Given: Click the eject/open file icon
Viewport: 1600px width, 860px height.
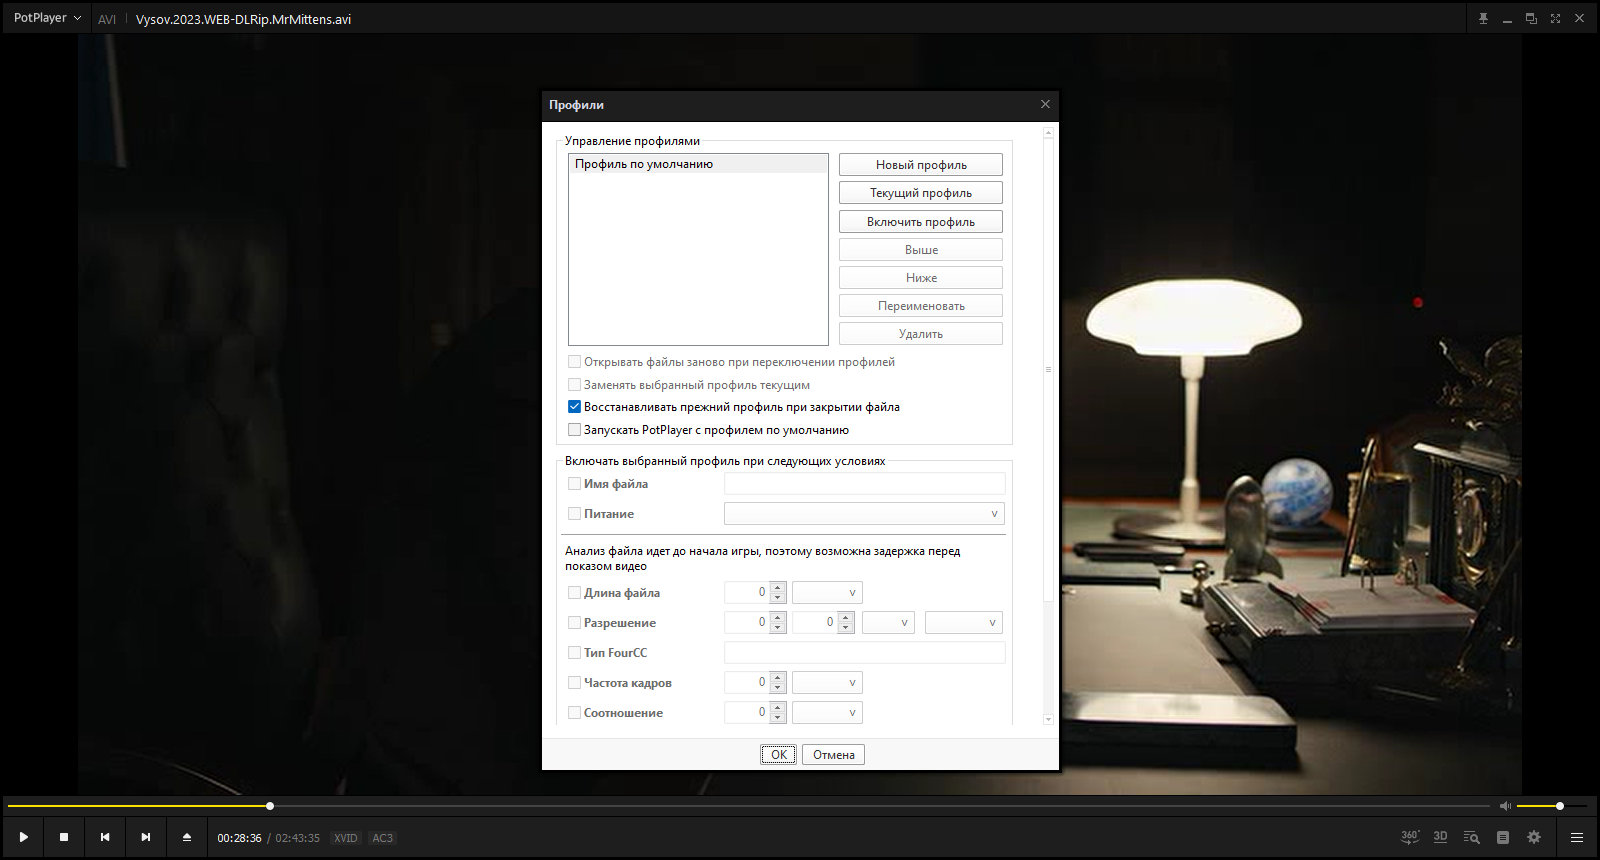Looking at the screenshot, I should [187, 837].
